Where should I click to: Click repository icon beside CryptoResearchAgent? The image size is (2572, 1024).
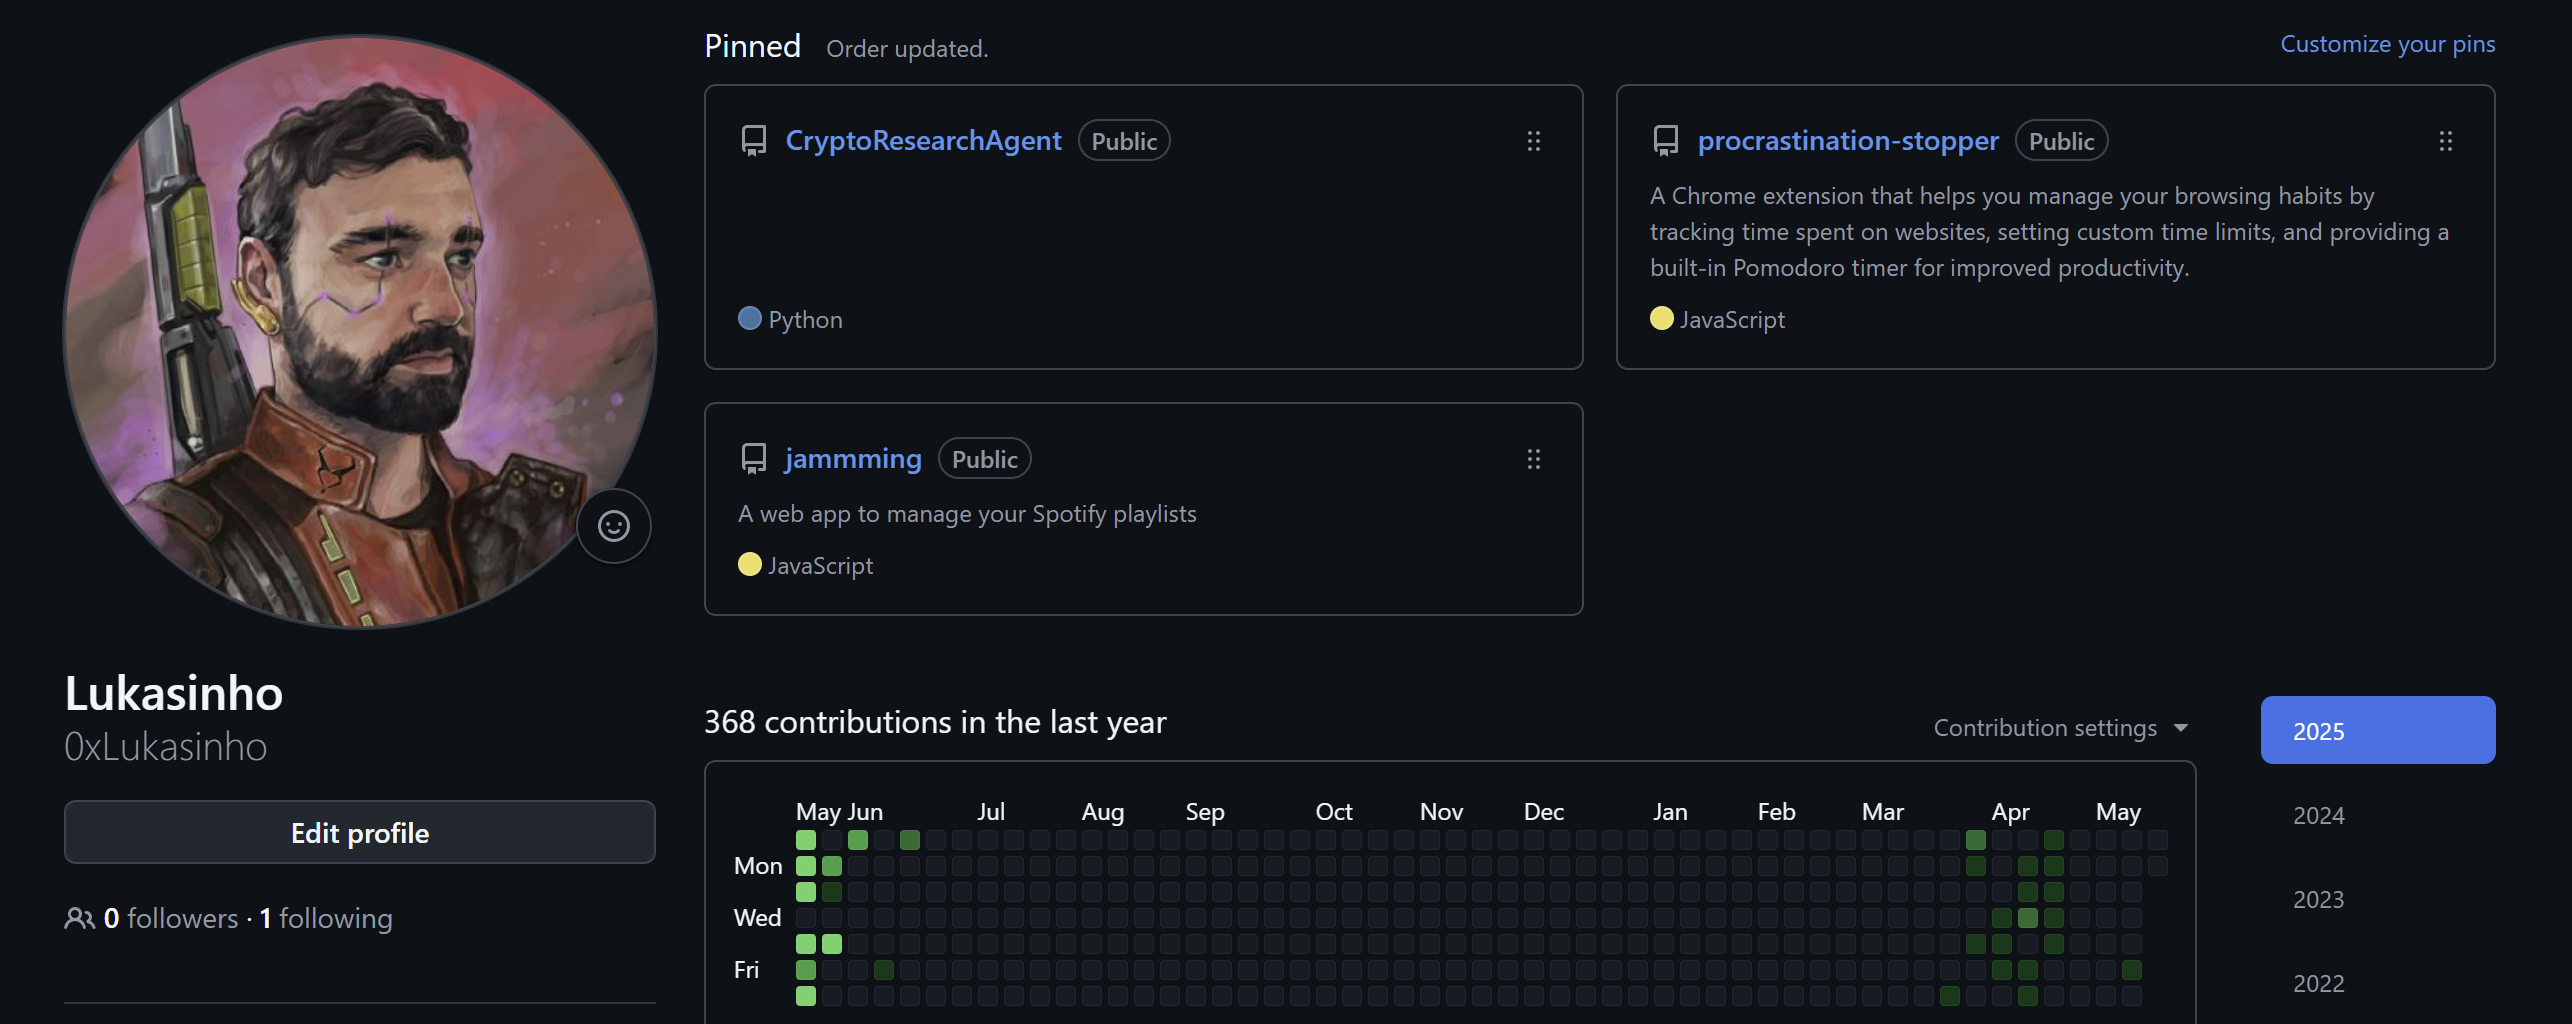coord(754,141)
